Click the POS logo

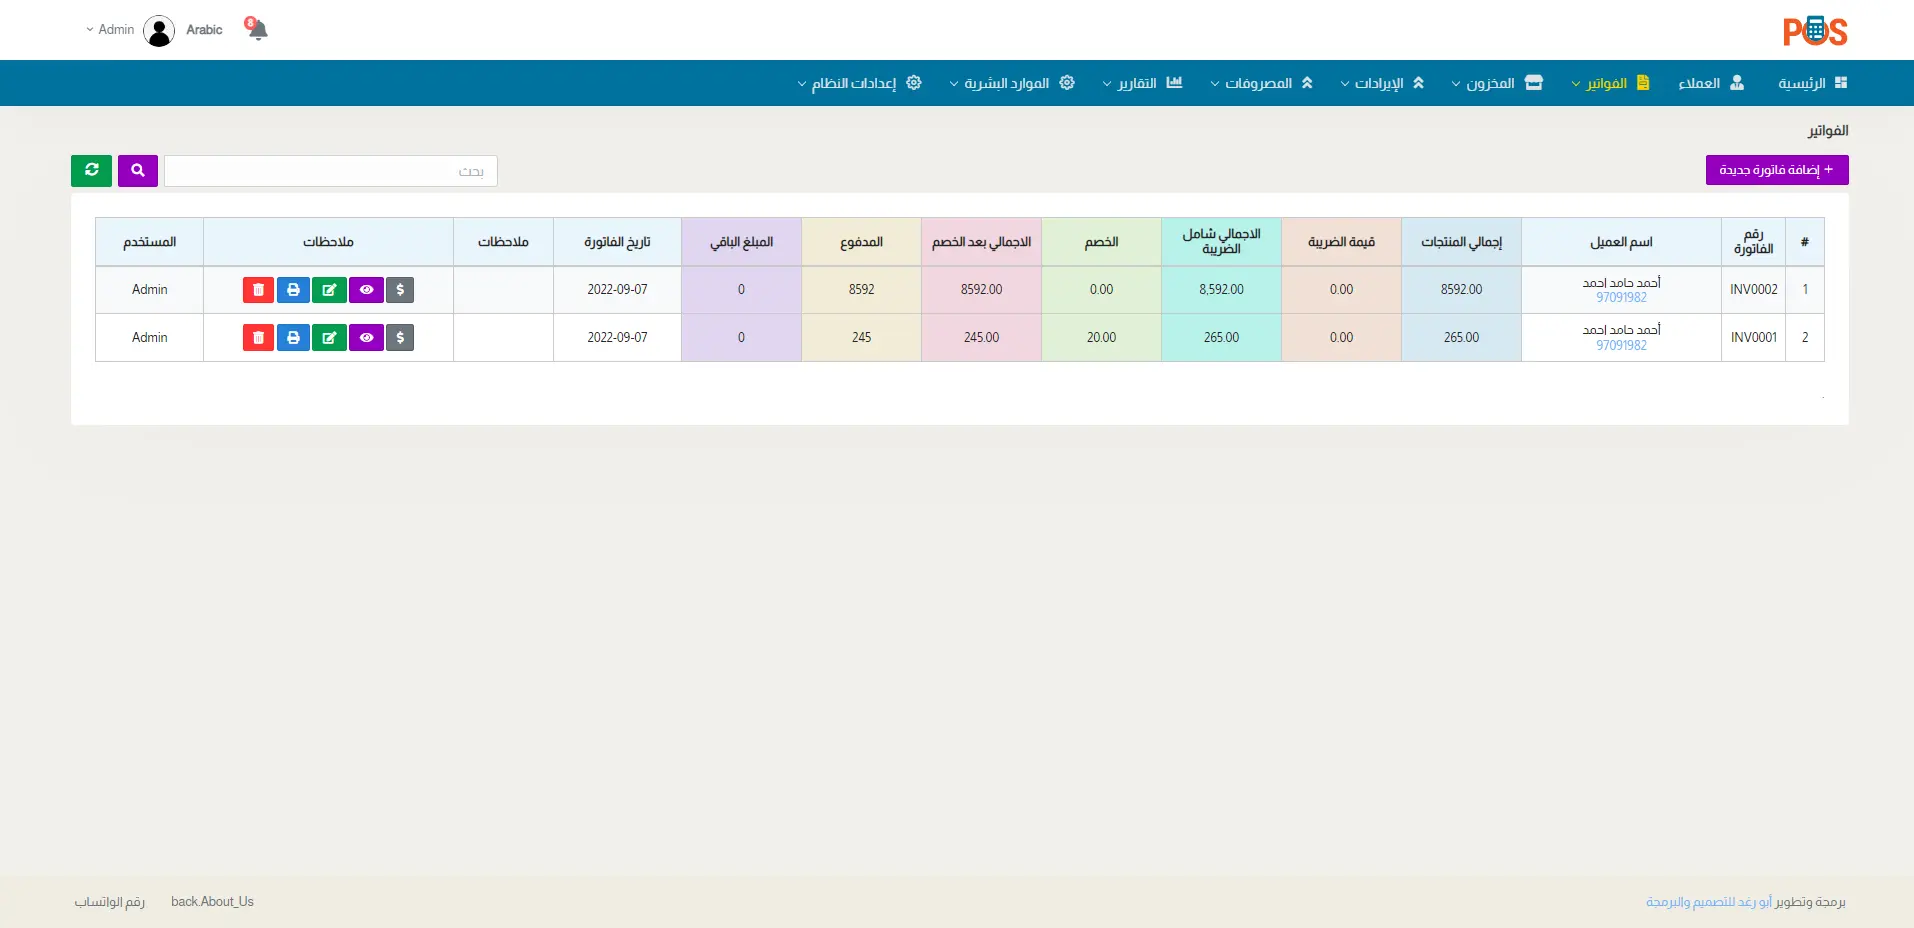click(x=1814, y=31)
